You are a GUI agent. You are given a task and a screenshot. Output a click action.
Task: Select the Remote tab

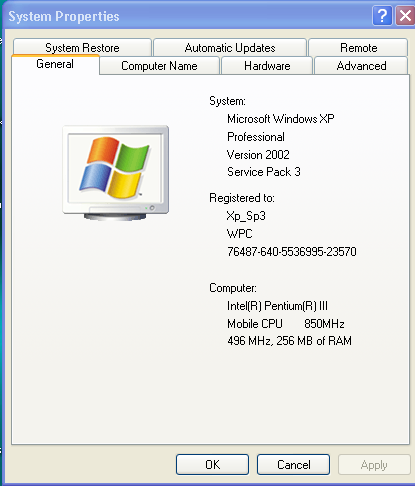click(358, 48)
